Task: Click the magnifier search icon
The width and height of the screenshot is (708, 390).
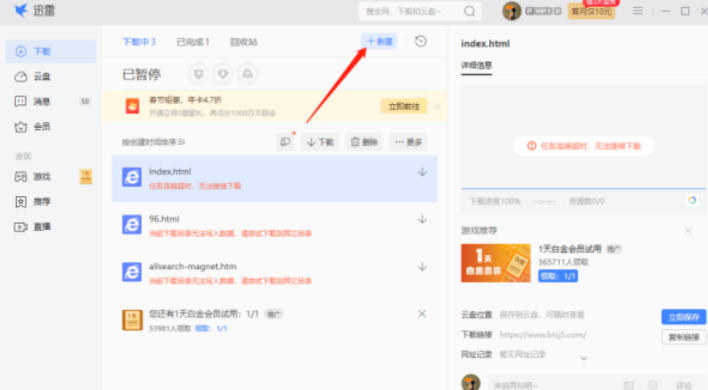Action: point(470,11)
